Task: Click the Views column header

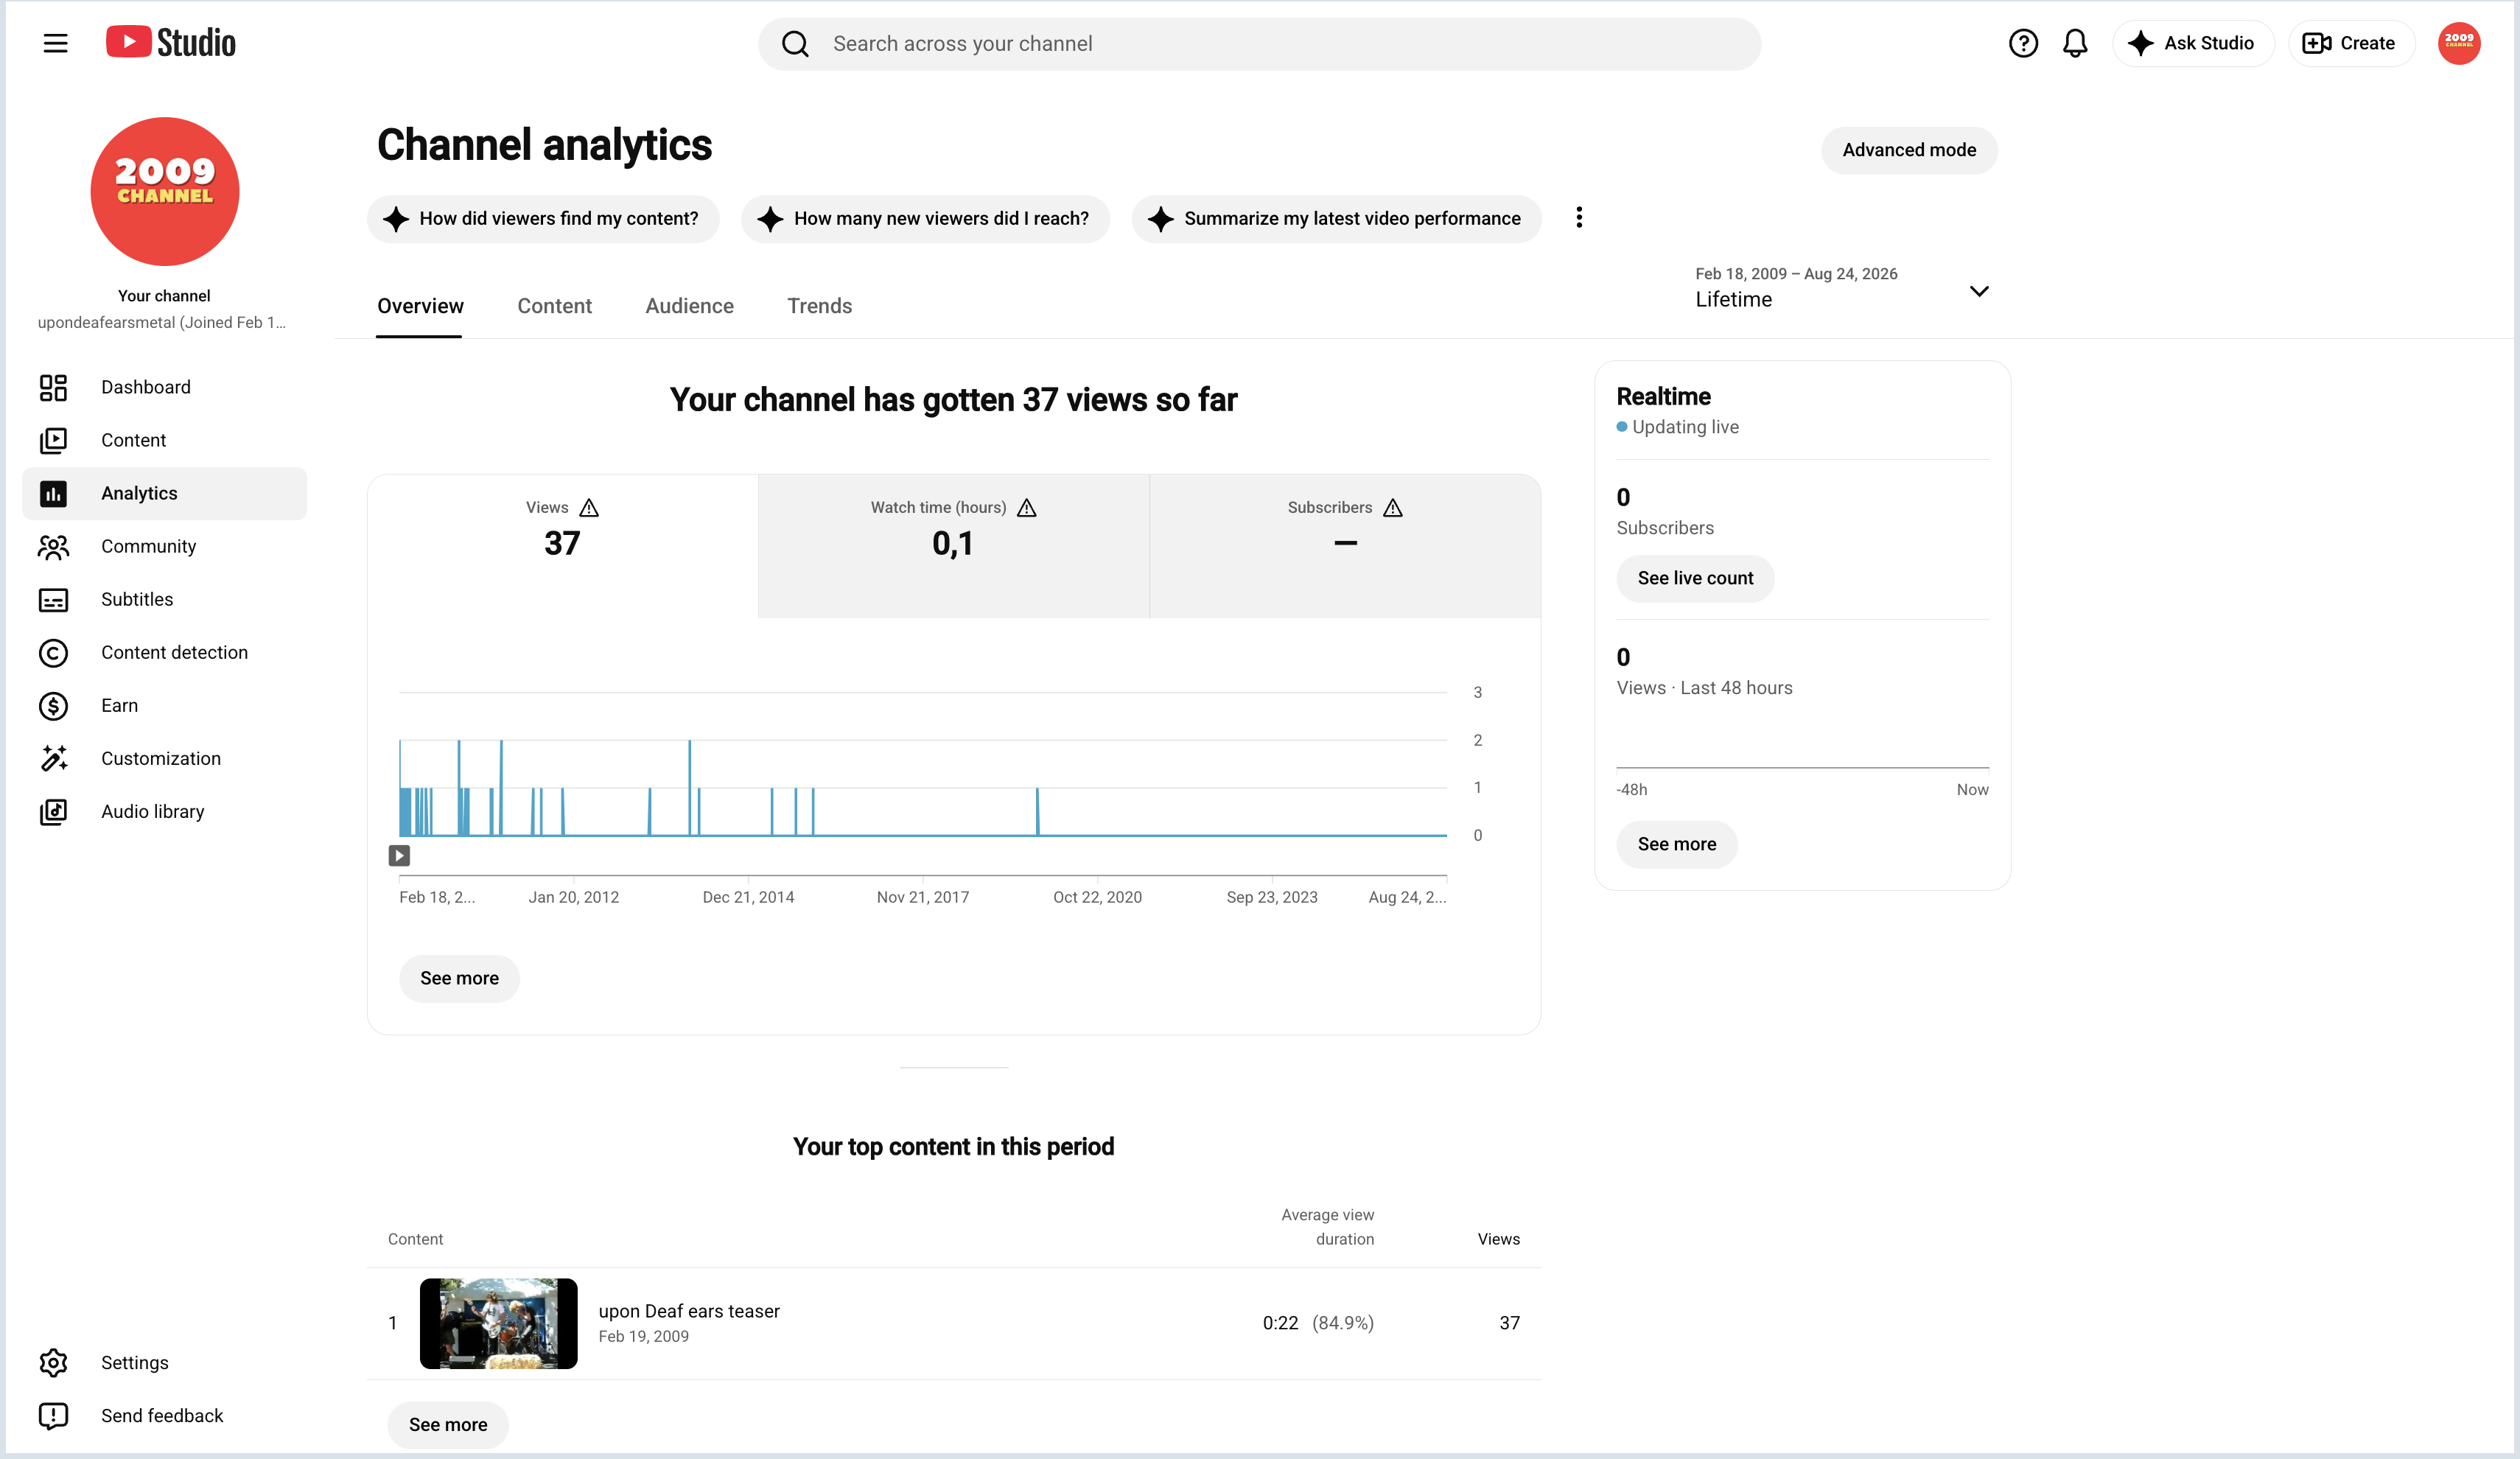Action: [1498, 1239]
